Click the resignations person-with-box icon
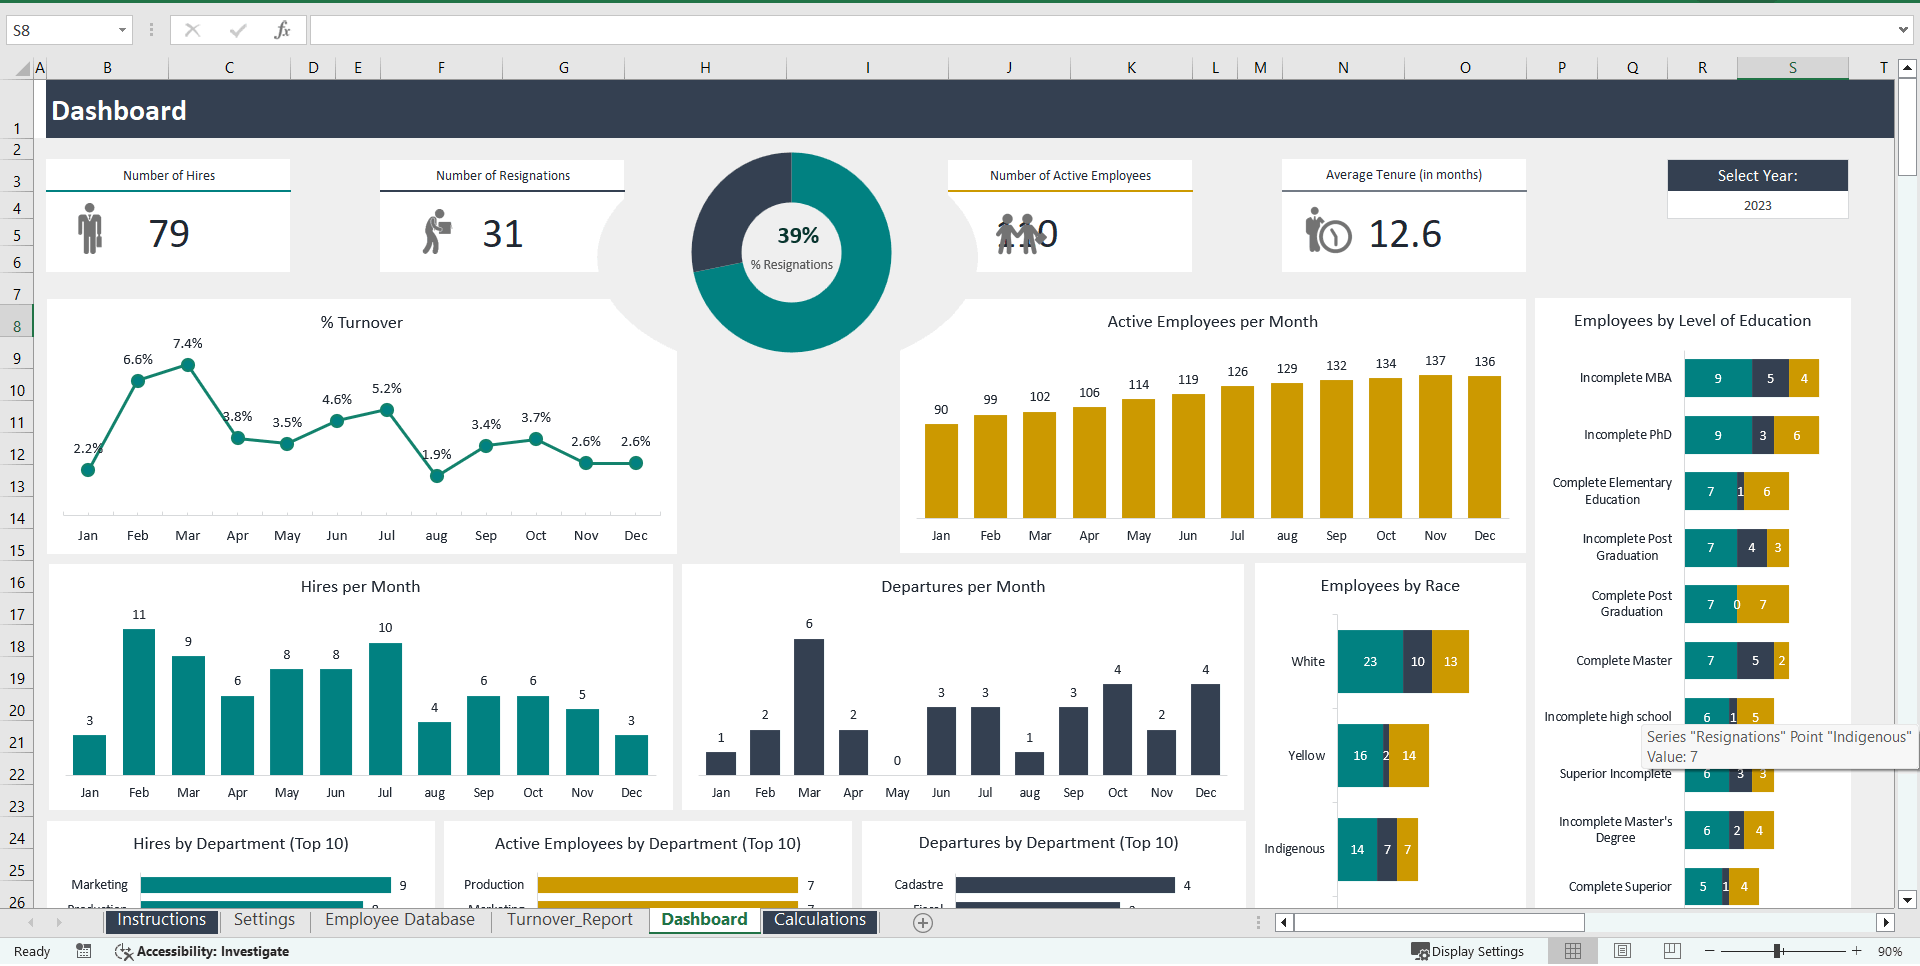1920x966 pixels. point(437,232)
